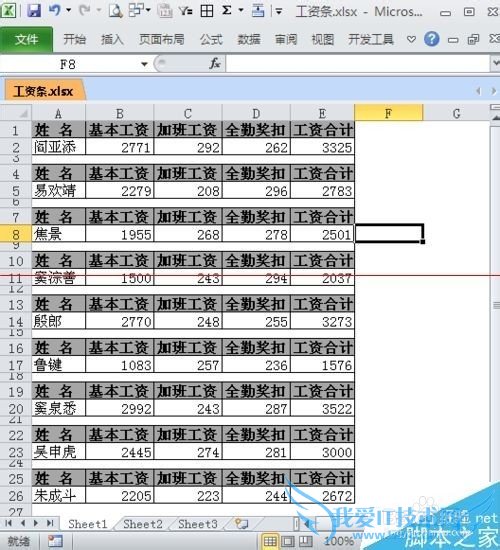500x550 pixels.
Task: Click the Undo arrow icon
Action: pyautogui.click(x=55, y=10)
